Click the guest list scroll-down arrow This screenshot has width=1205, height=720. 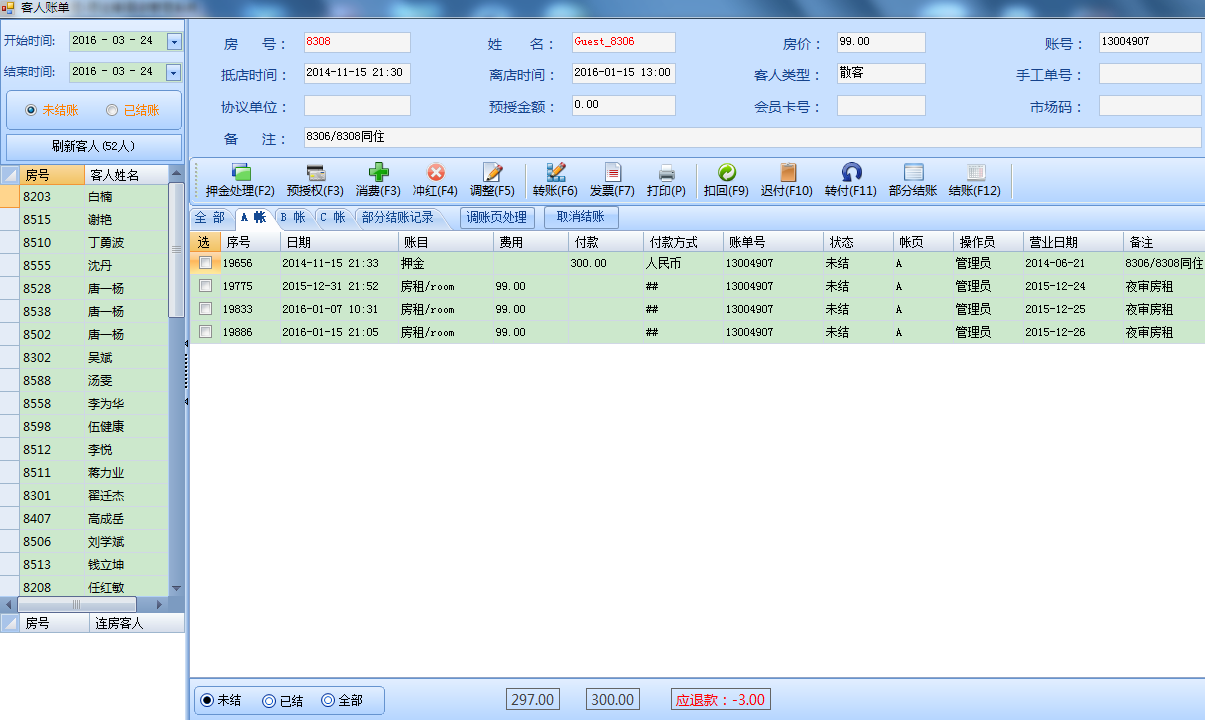176,588
